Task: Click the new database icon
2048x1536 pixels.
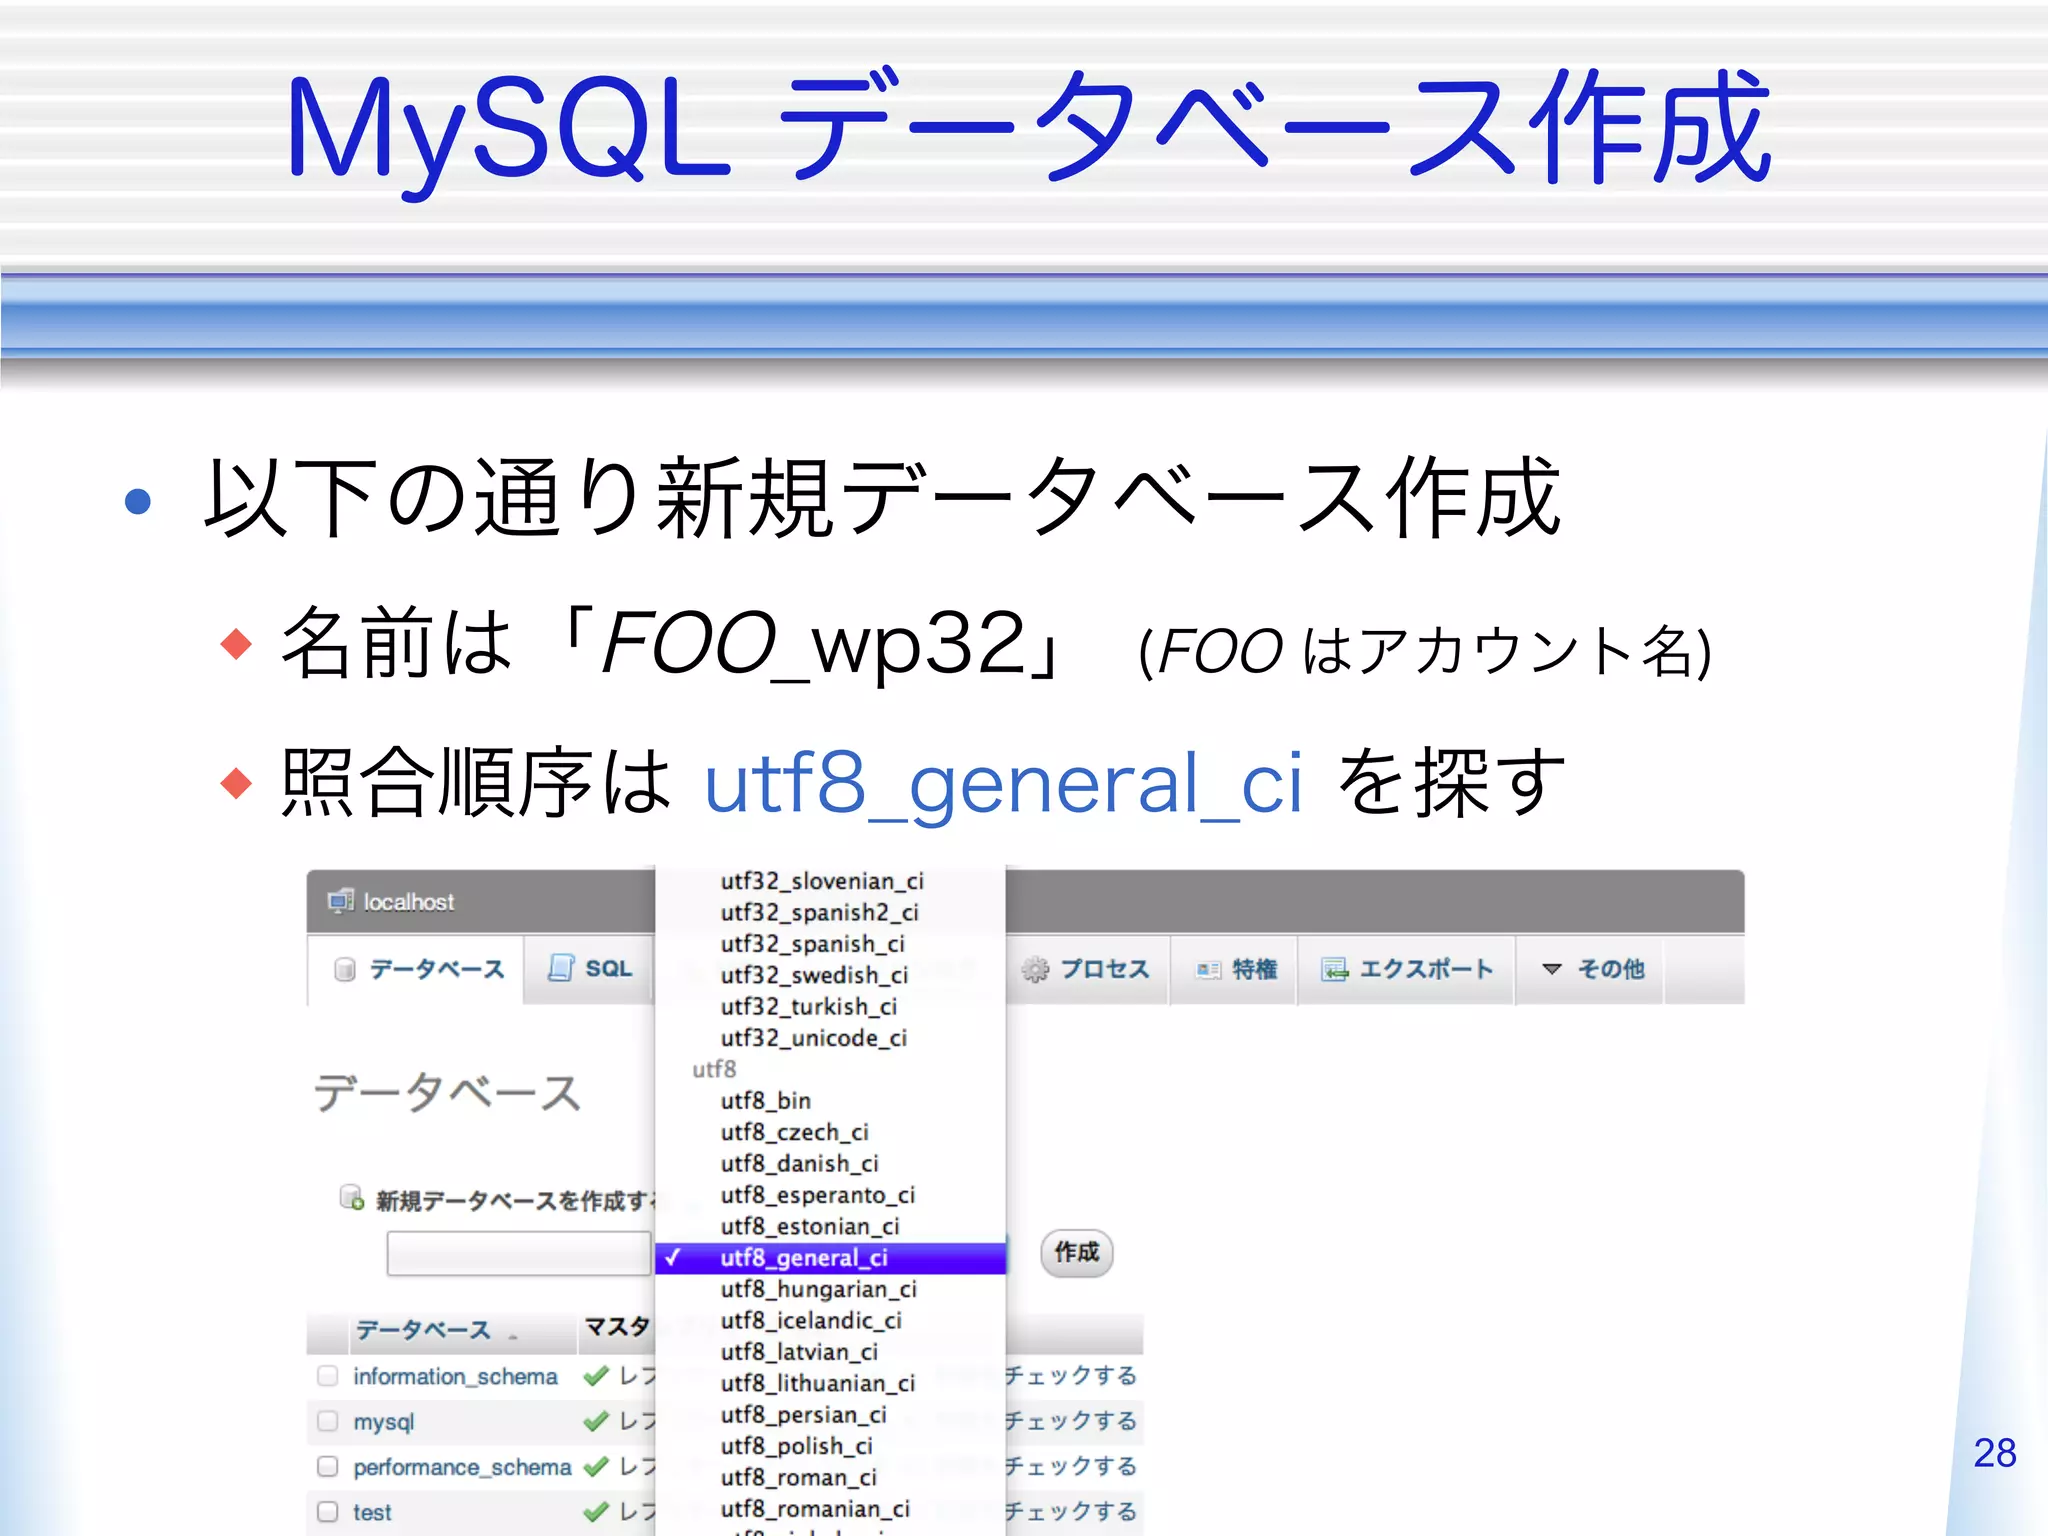Action: (x=351, y=1197)
